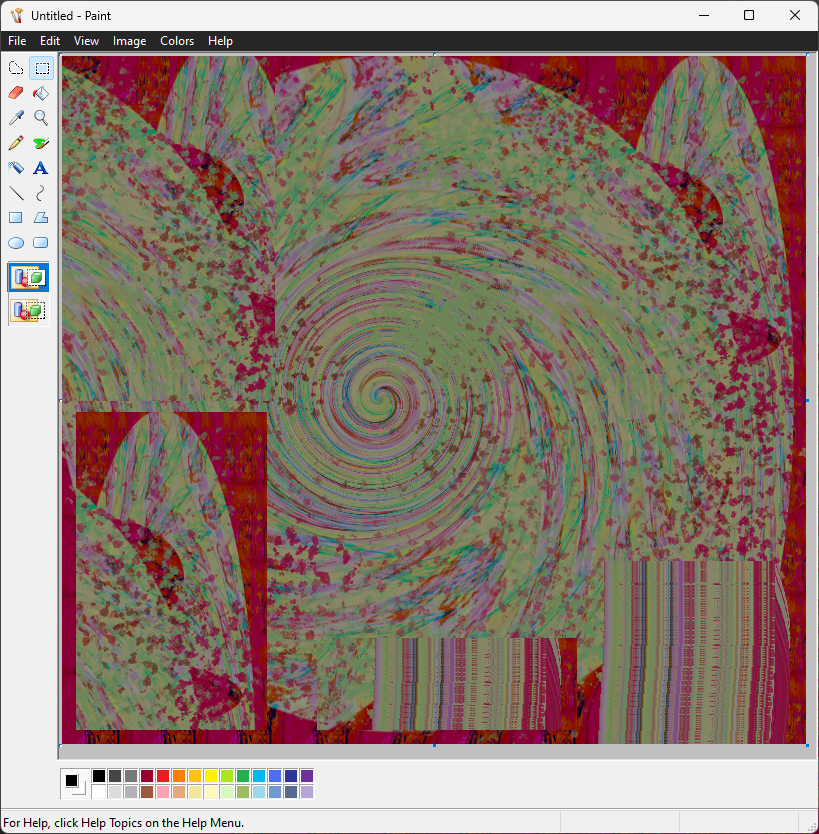Screen dimensions: 819x834
Task: Click the foreground/background color indicator box
Action: pyautogui.click(x=75, y=784)
